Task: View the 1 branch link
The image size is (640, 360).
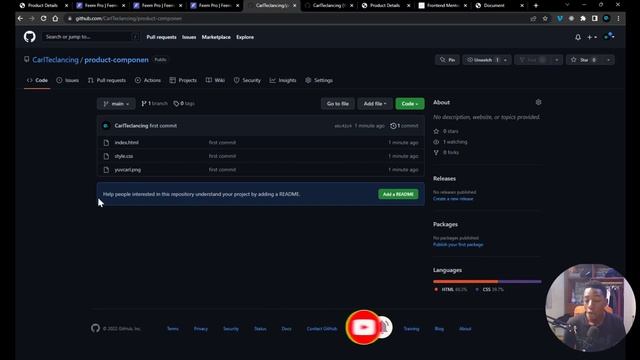Action: [154, 104]
